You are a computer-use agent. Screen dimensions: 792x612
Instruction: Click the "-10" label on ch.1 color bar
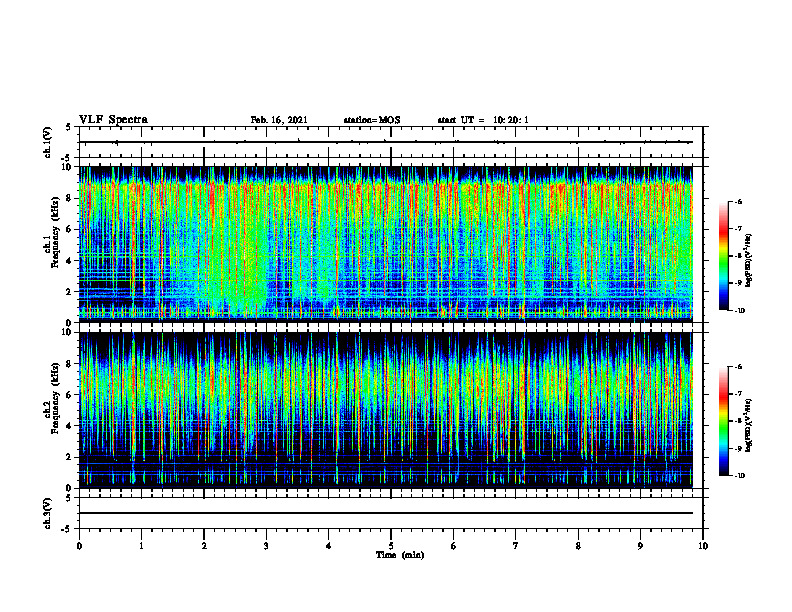tap(740, 310)
